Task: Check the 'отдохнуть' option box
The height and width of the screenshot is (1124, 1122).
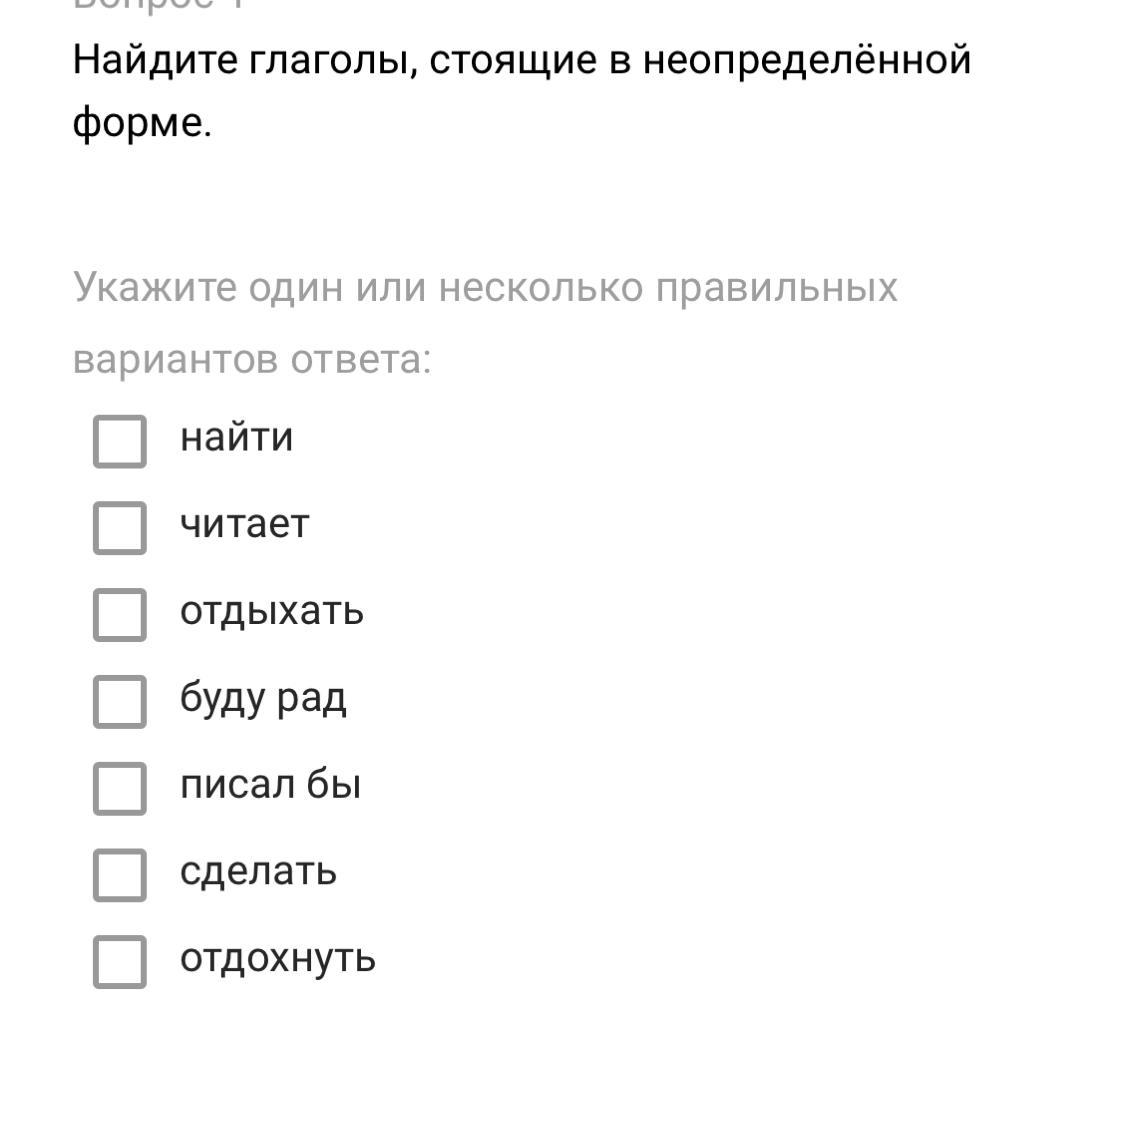Action: click(x=120, y=961)
